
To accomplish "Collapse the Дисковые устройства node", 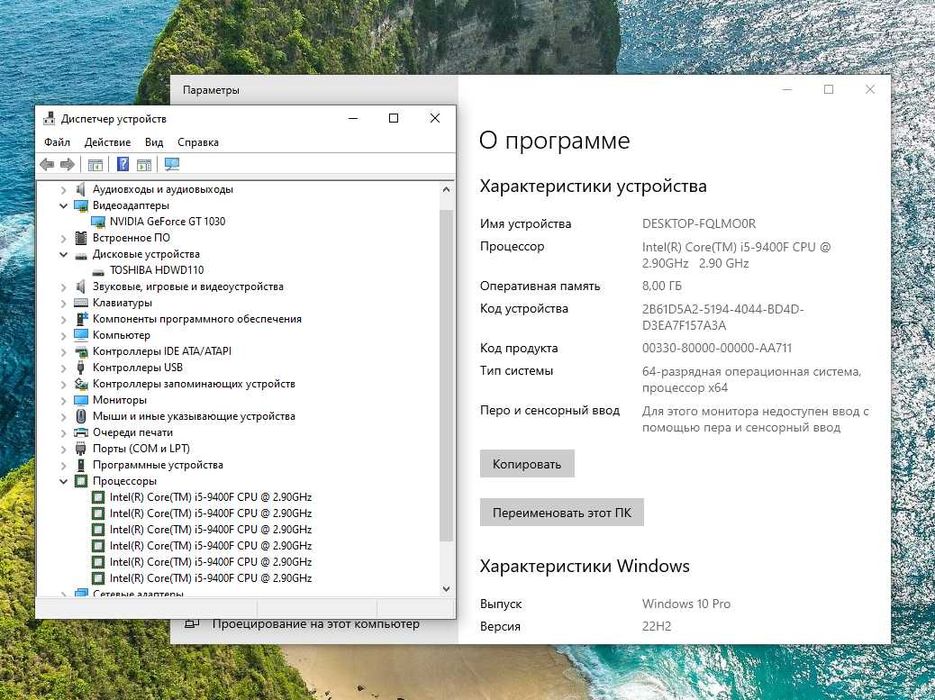I will pos(63,254).
